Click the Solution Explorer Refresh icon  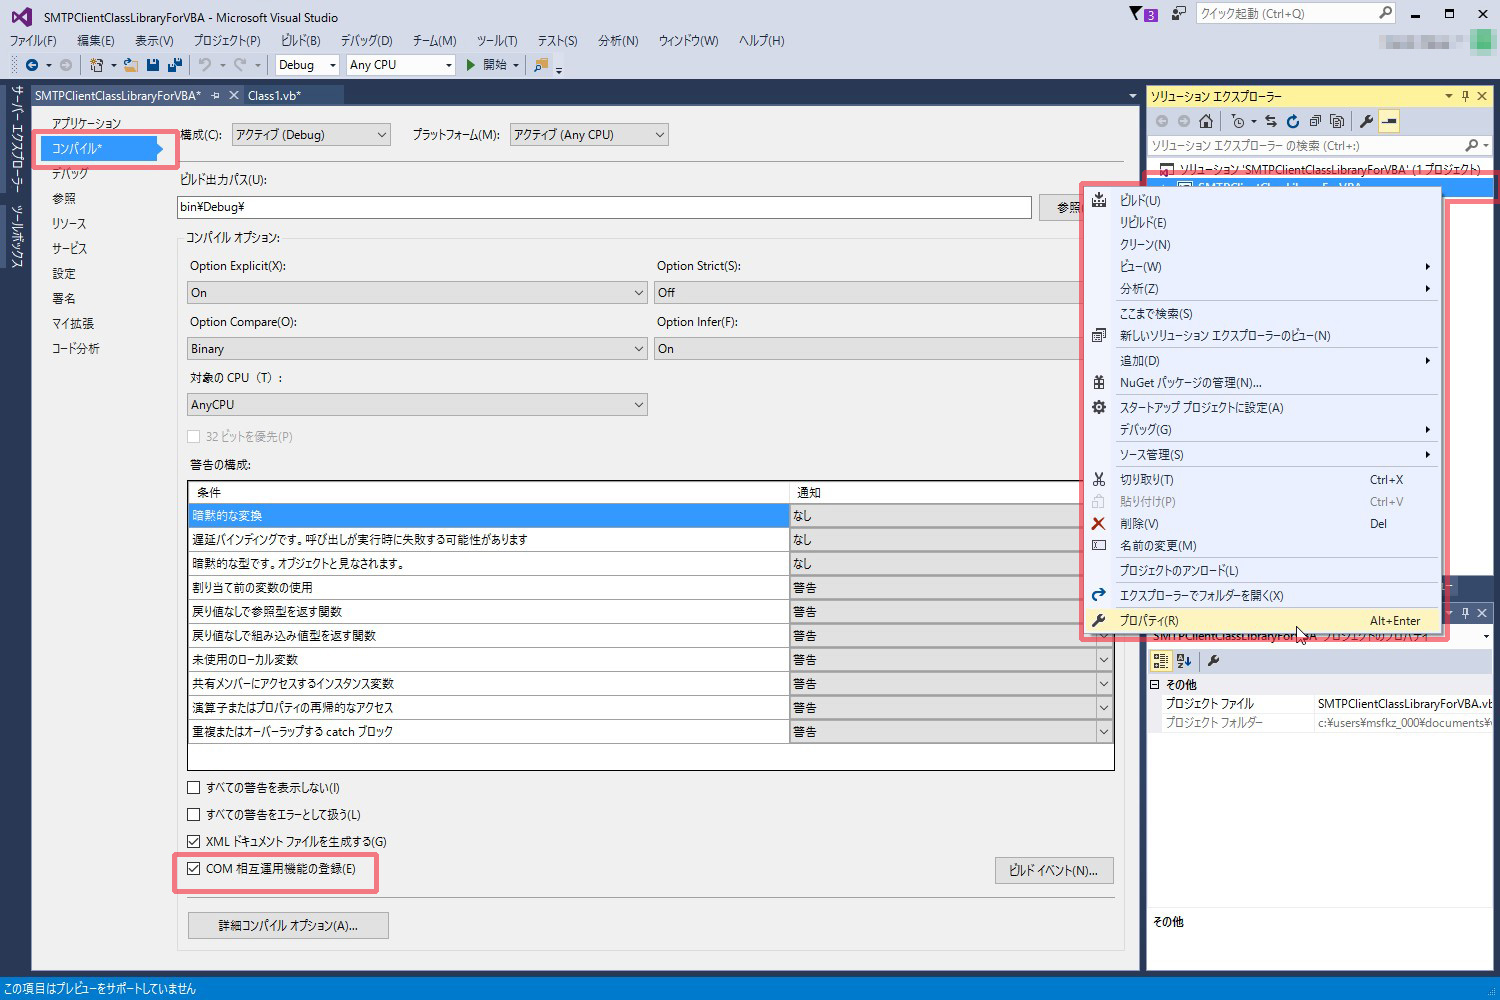(x=1292, y=121)
